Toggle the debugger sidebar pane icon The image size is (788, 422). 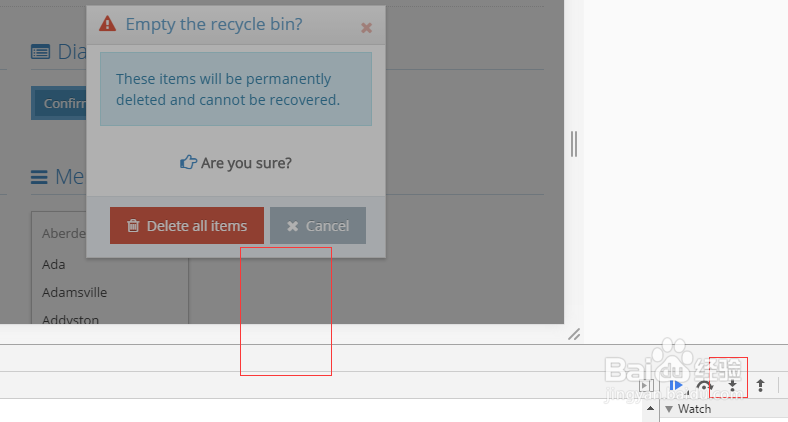[646, 385]
